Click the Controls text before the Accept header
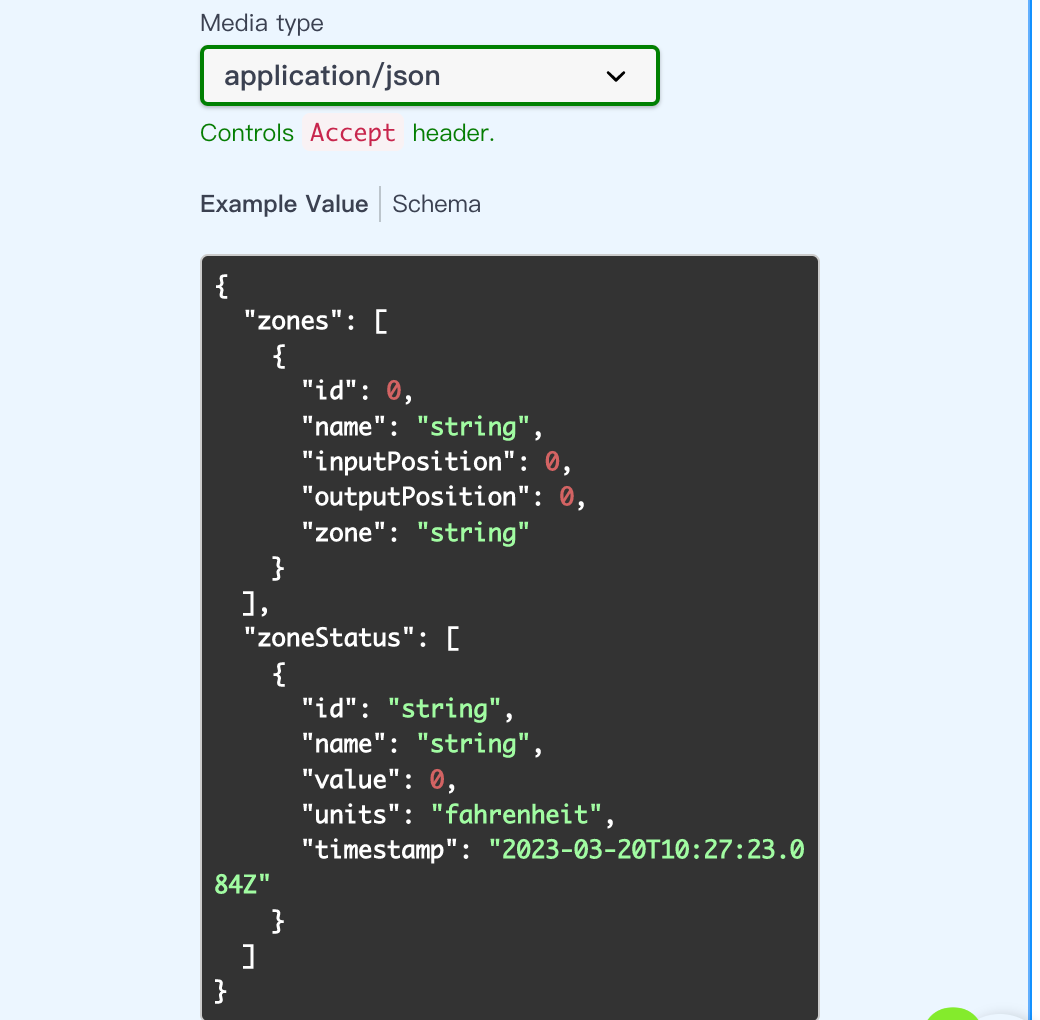Viewport: 1040px width, 1020px height. (247, 133)
